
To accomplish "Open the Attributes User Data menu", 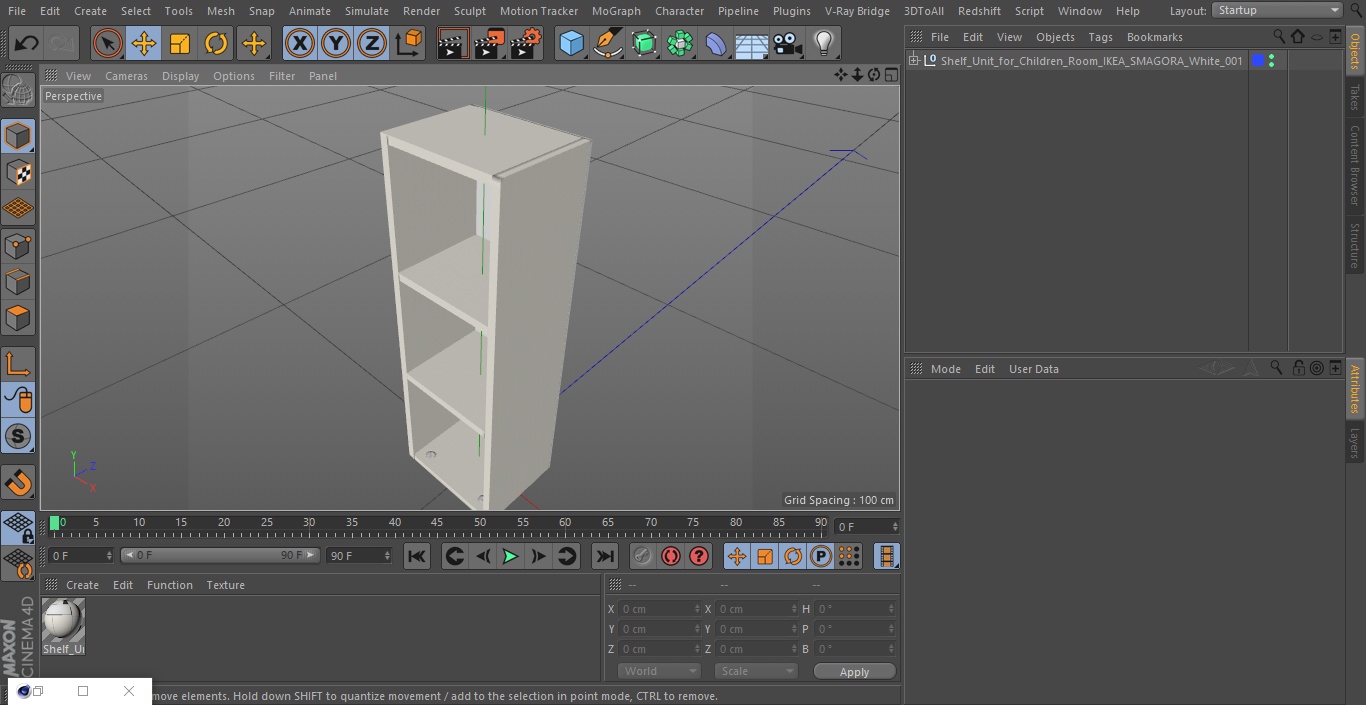I will 1033,369.
